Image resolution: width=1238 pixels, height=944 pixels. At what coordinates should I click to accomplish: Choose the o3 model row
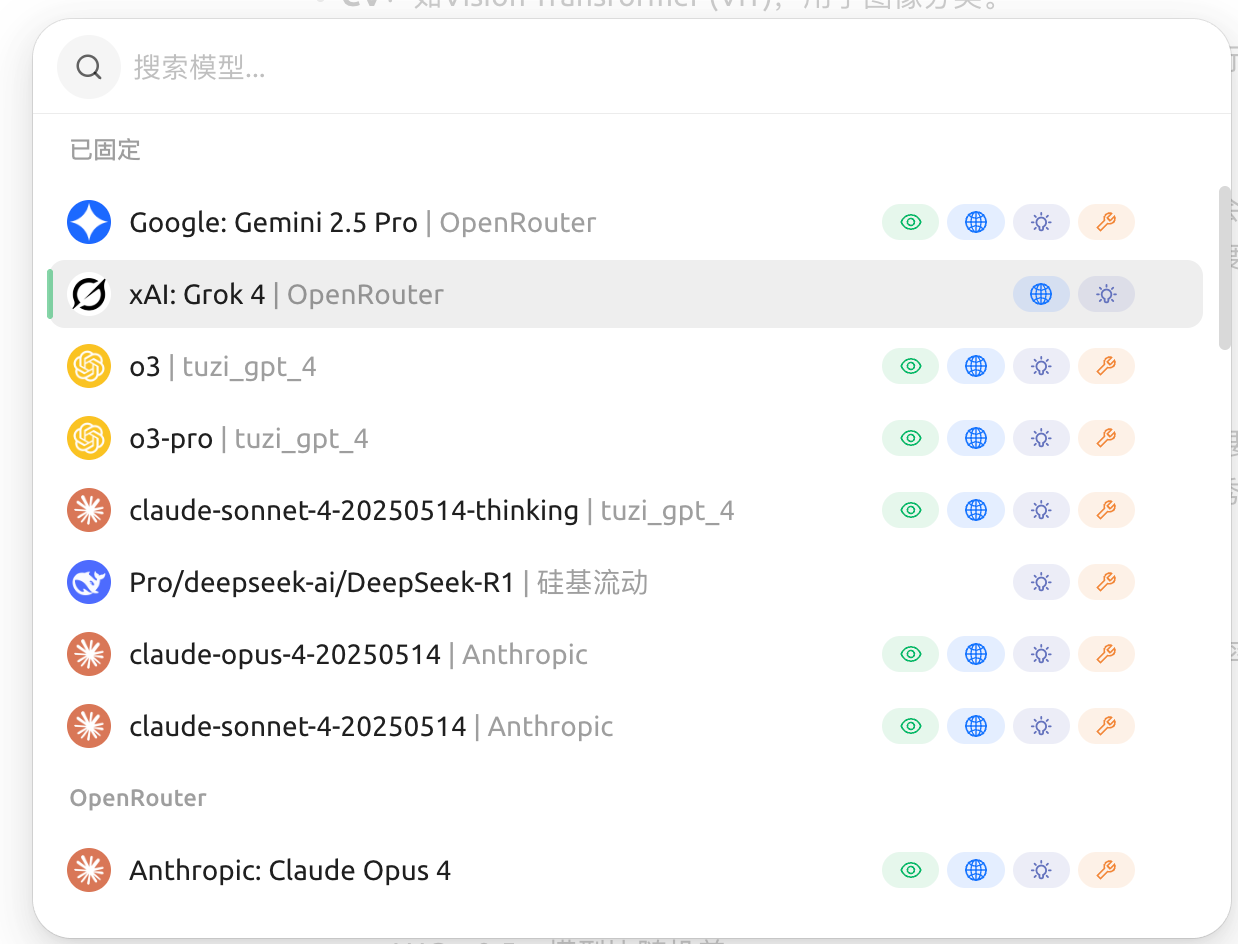[625, 366]
